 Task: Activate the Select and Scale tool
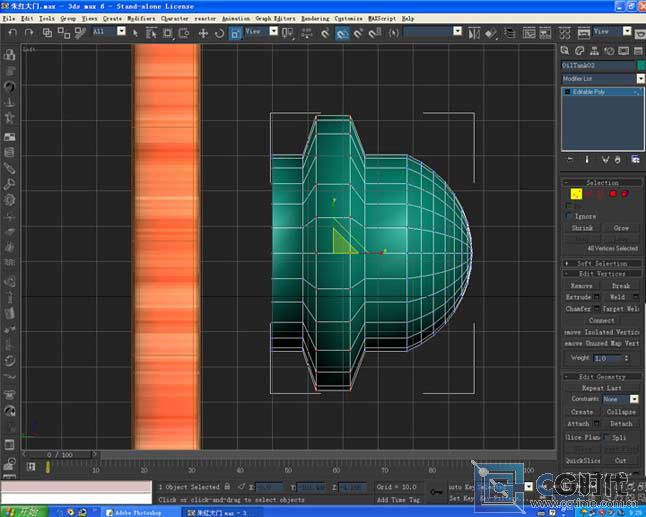pos(235,33)
